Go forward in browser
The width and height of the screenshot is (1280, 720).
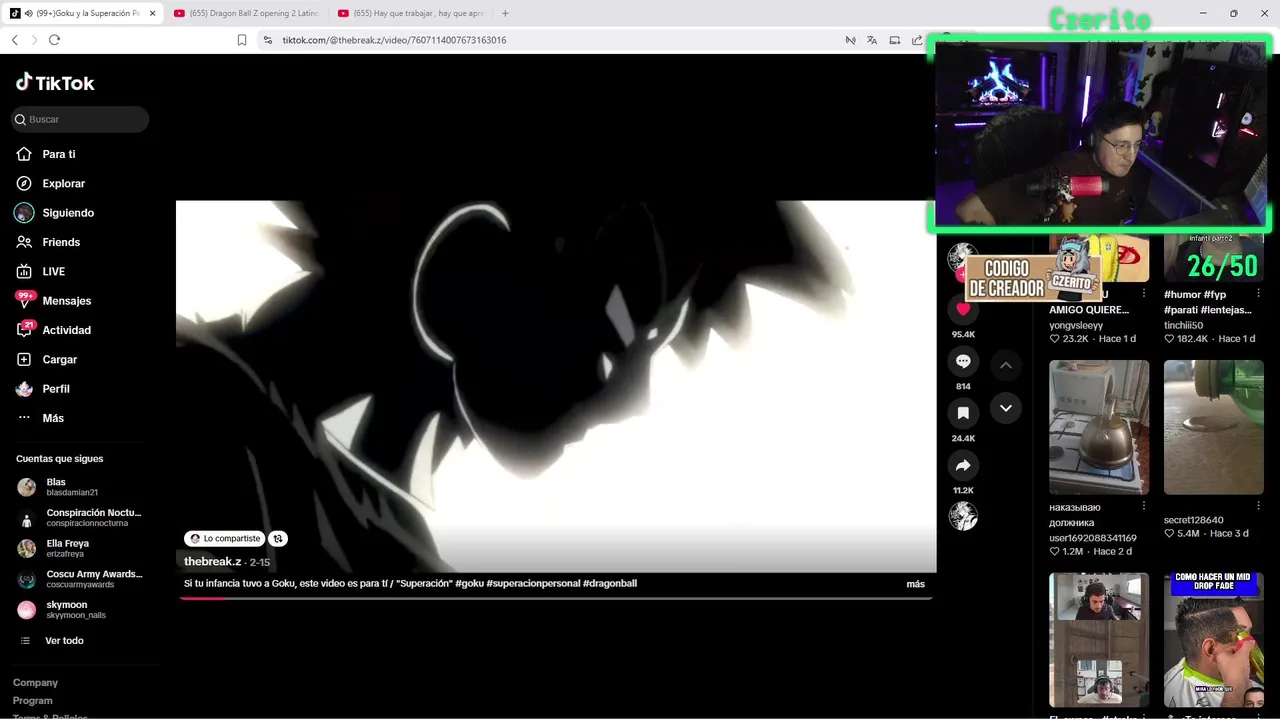pyautogui.click(x=34, y=40)
